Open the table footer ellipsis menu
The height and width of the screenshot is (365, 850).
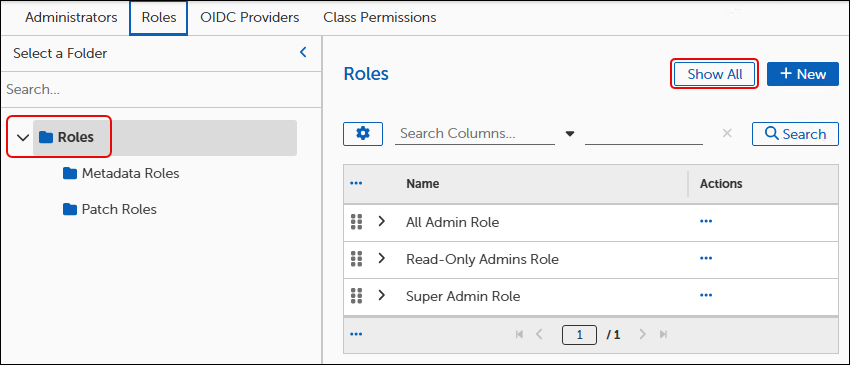pos(356,334)
